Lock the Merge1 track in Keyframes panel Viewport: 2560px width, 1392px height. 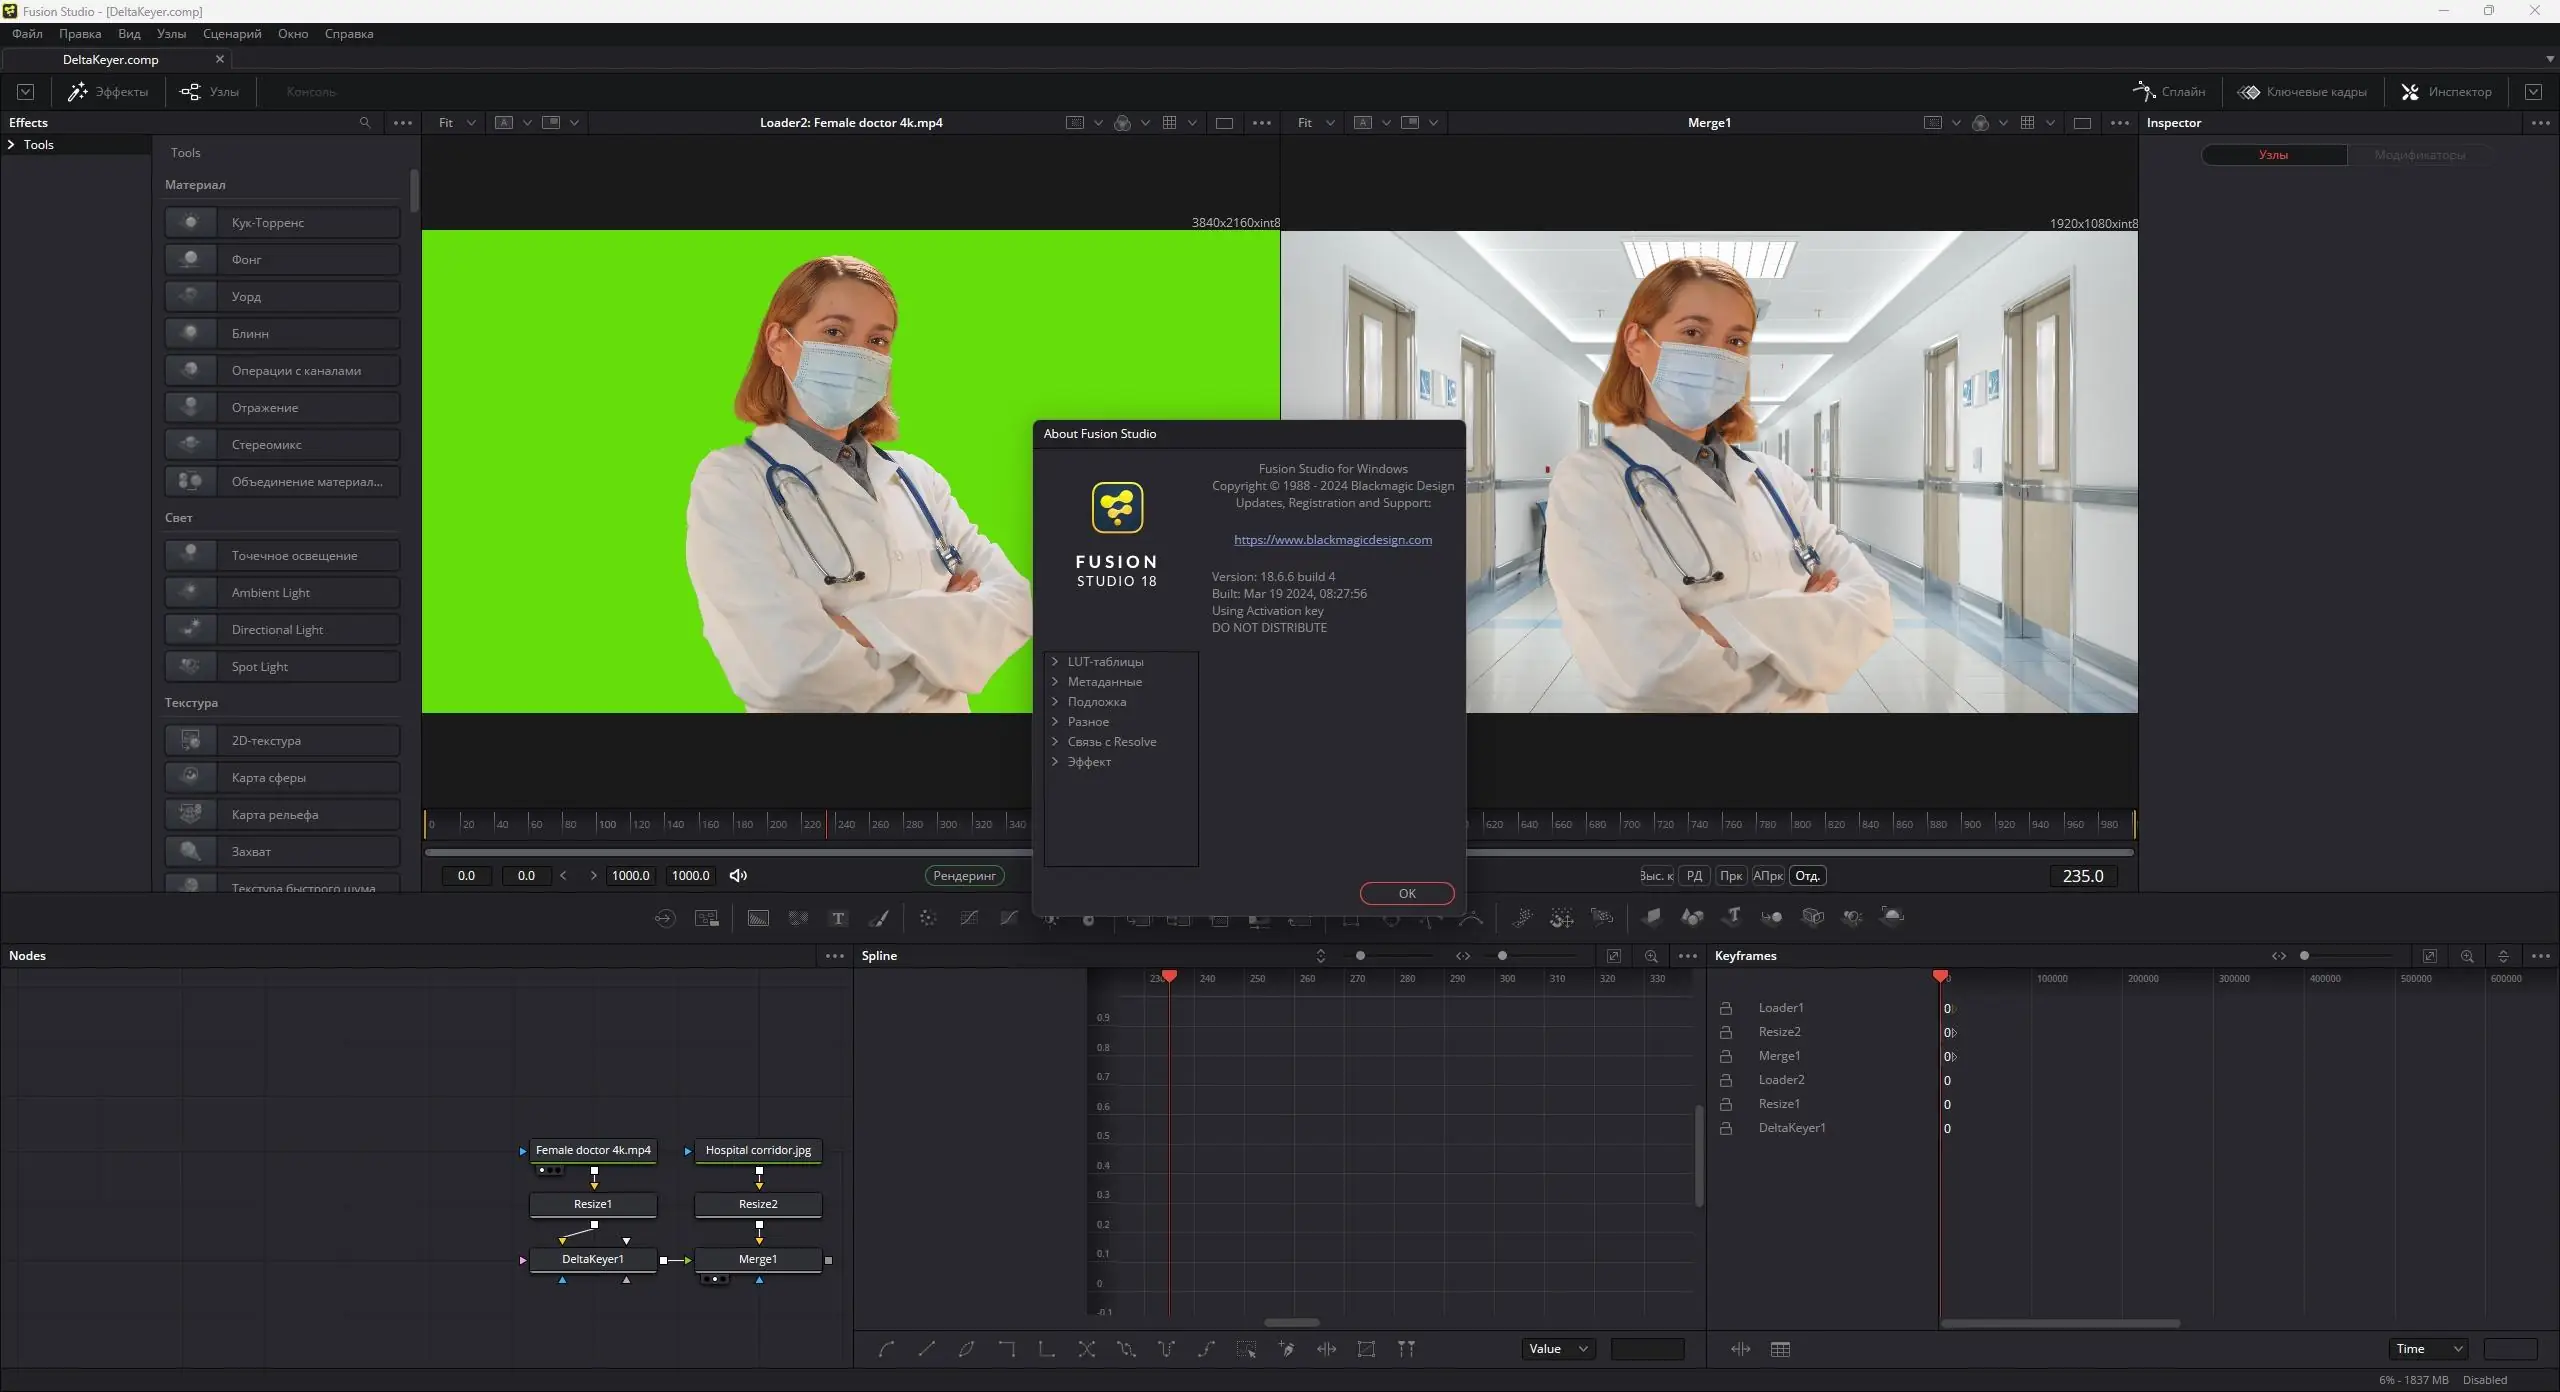(x=1727, y=1056)
